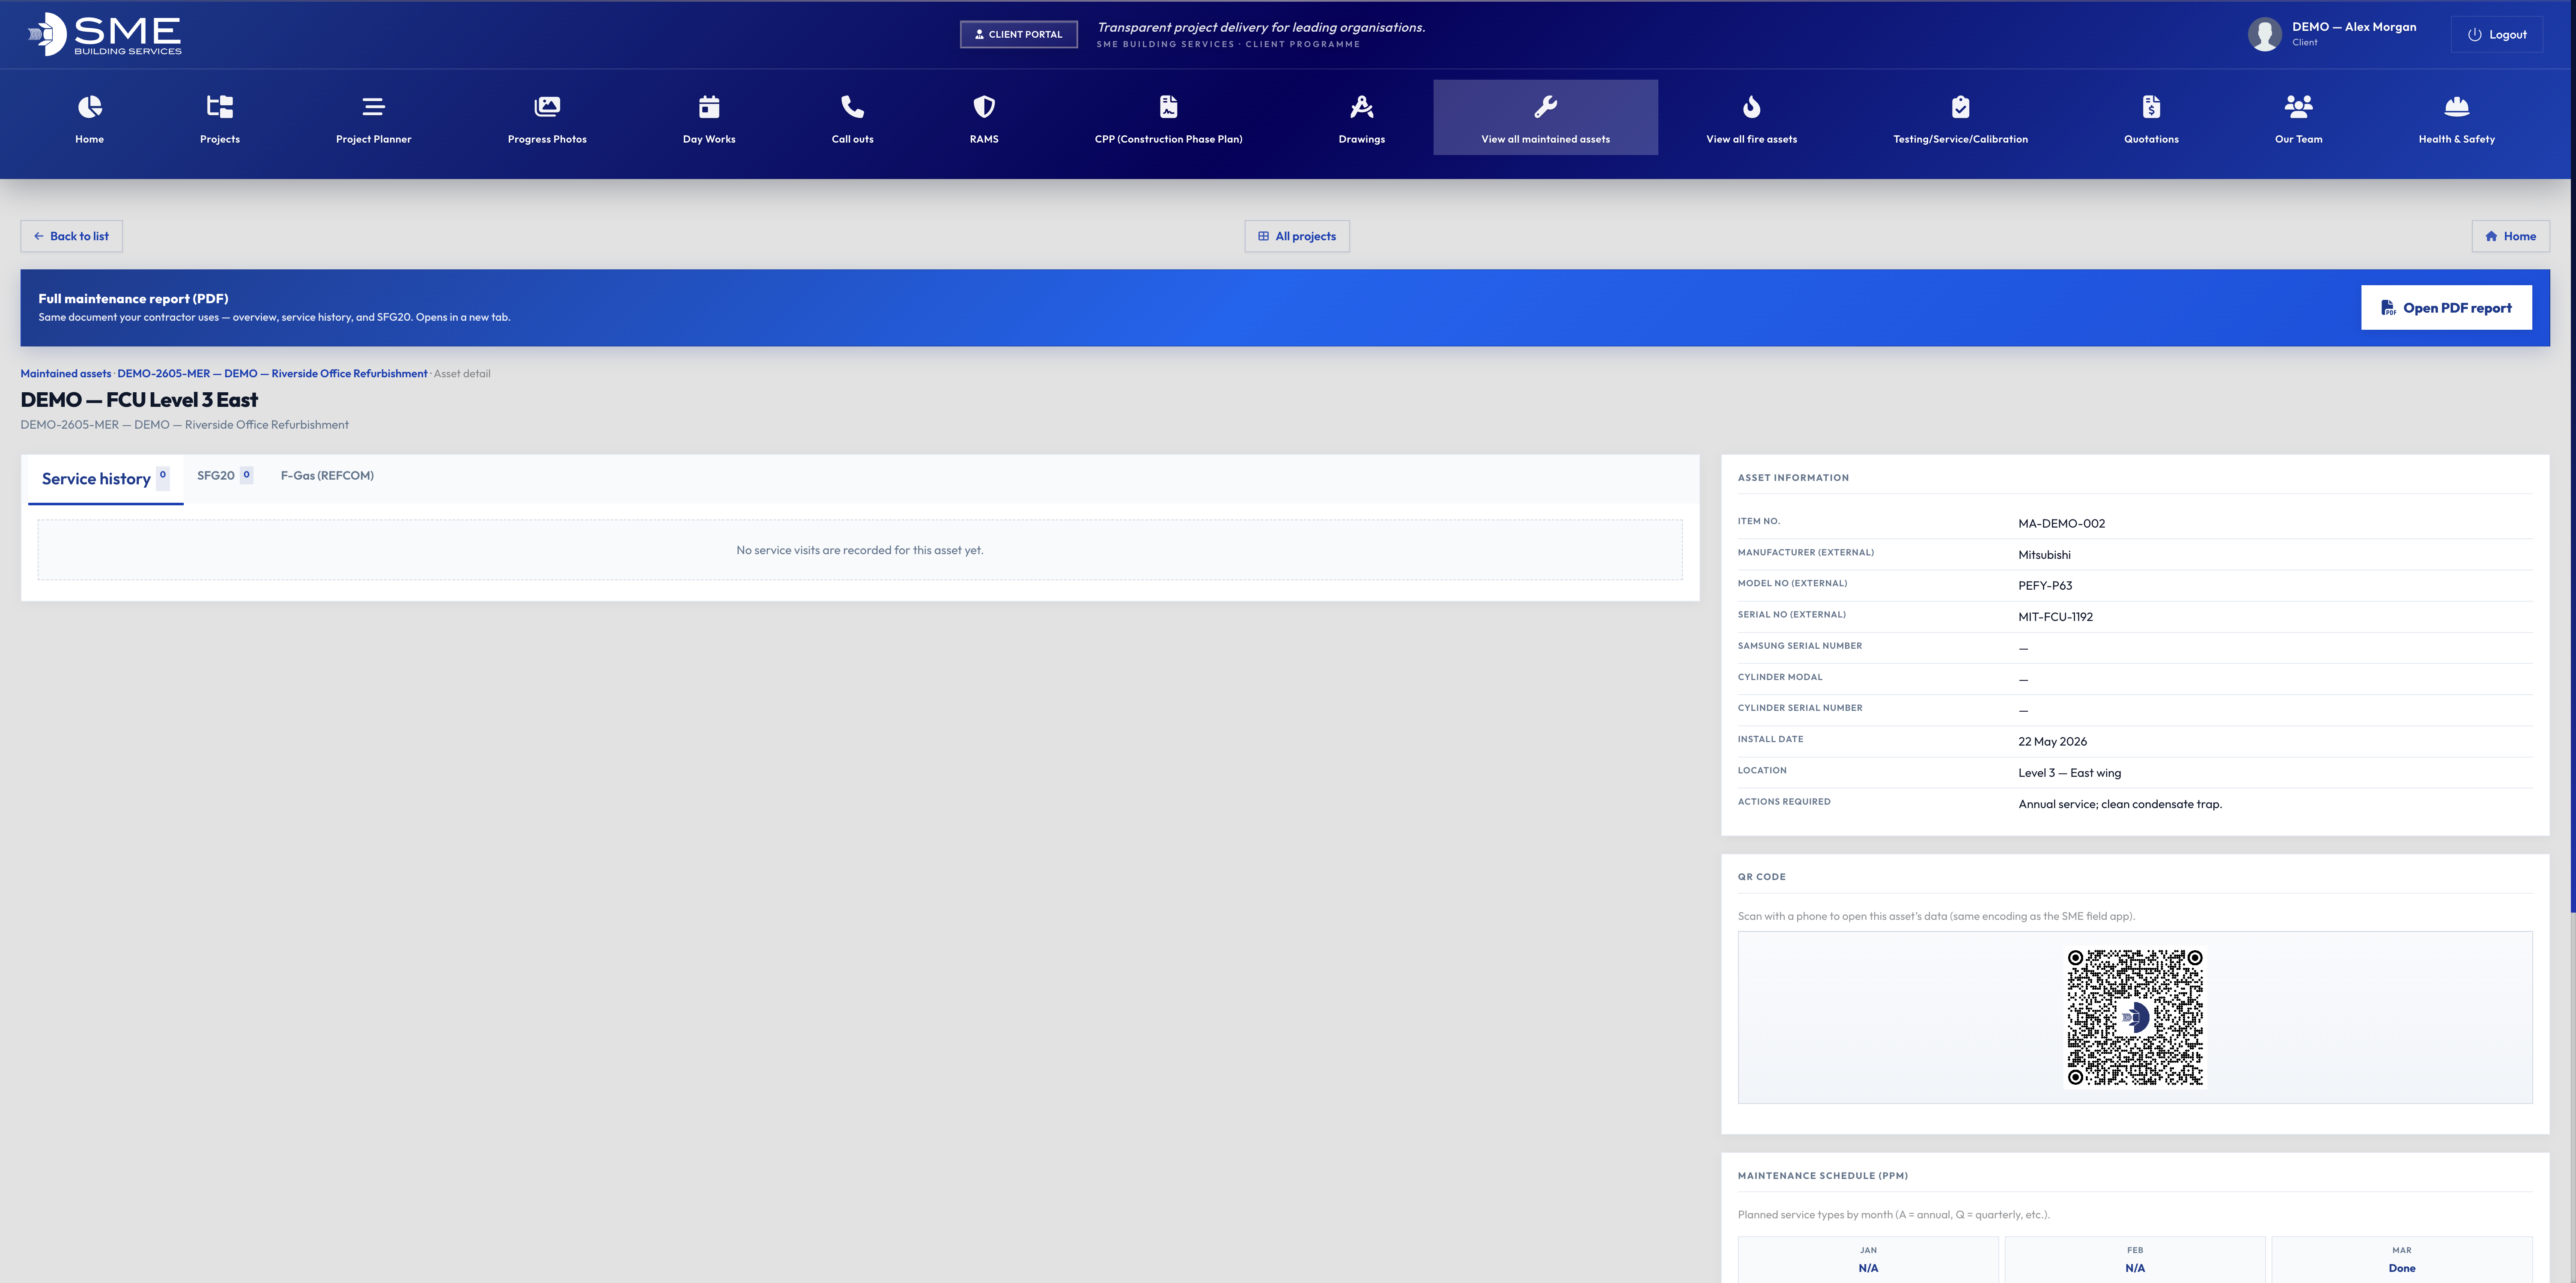Select the JAN N/A schedule cell
Image resolution: width=2576 pixels, height=1283 pixels.
1868,1260
